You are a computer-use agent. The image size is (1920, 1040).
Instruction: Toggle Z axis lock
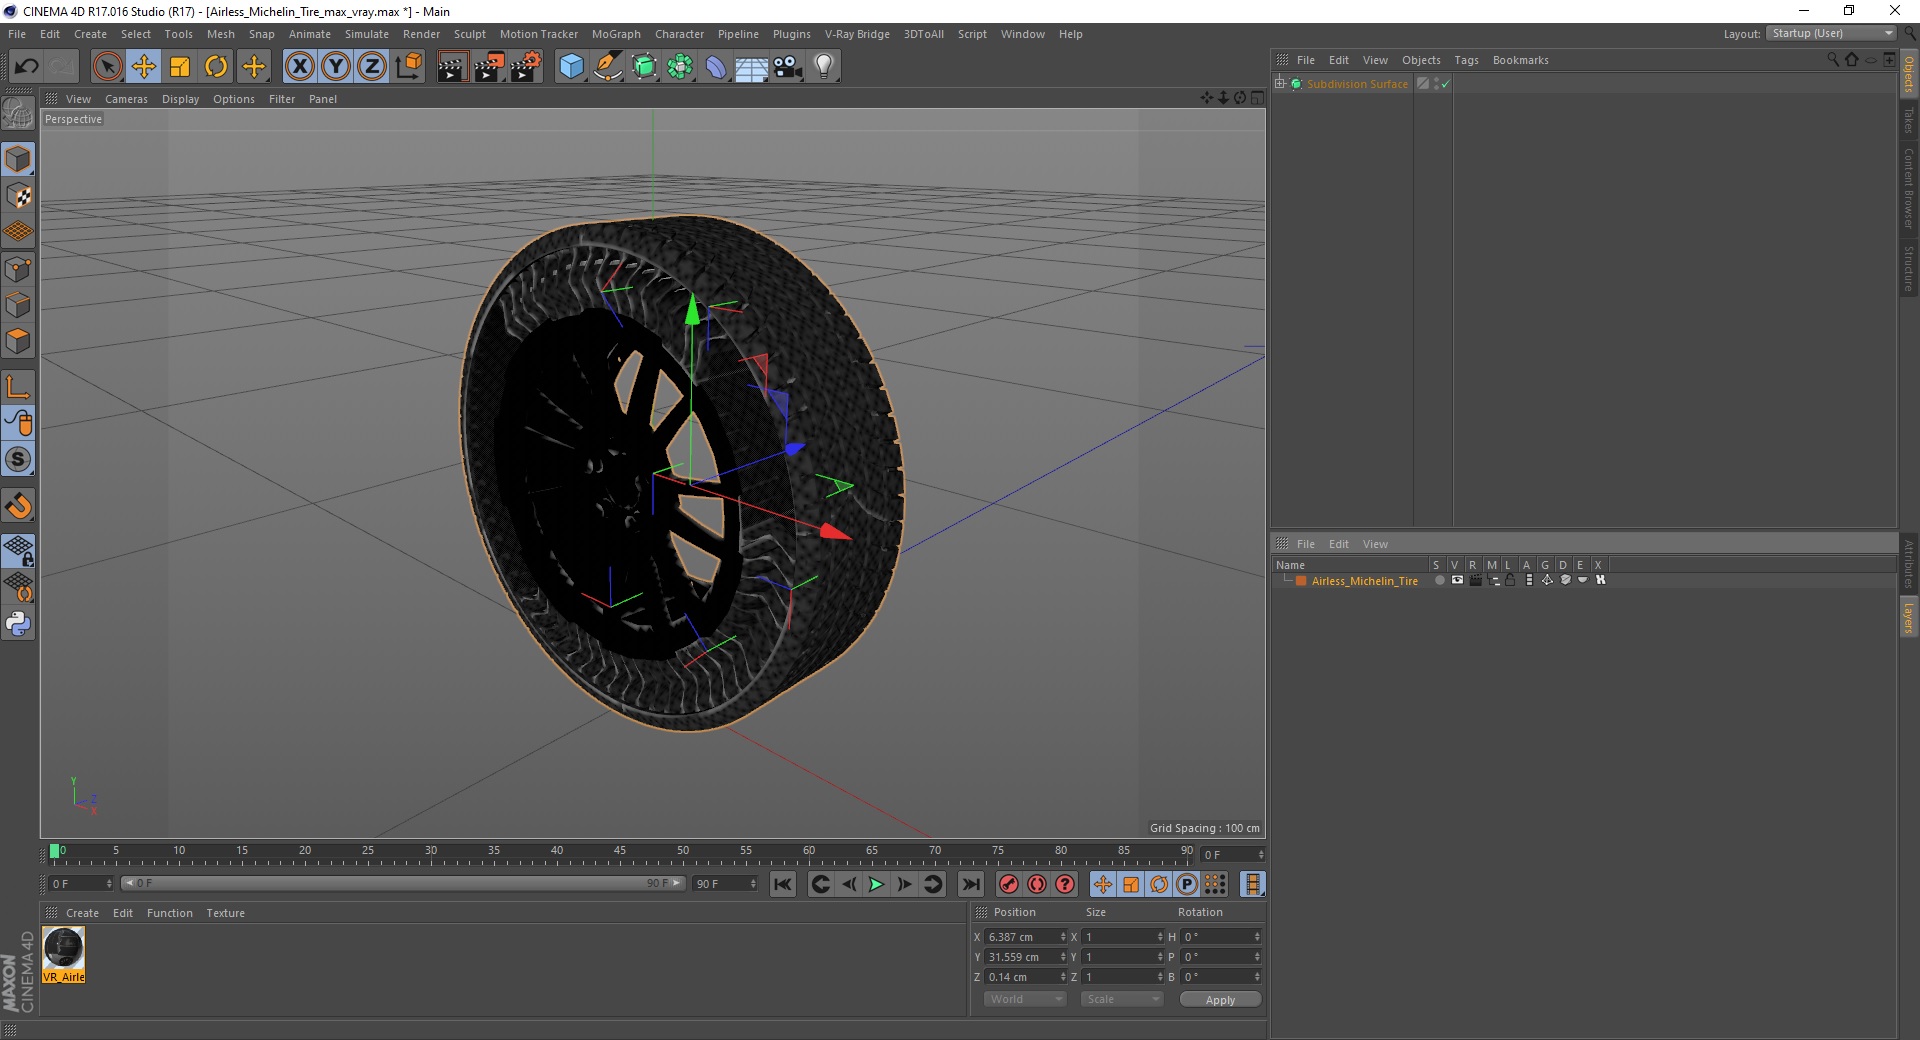pos(372,67)
